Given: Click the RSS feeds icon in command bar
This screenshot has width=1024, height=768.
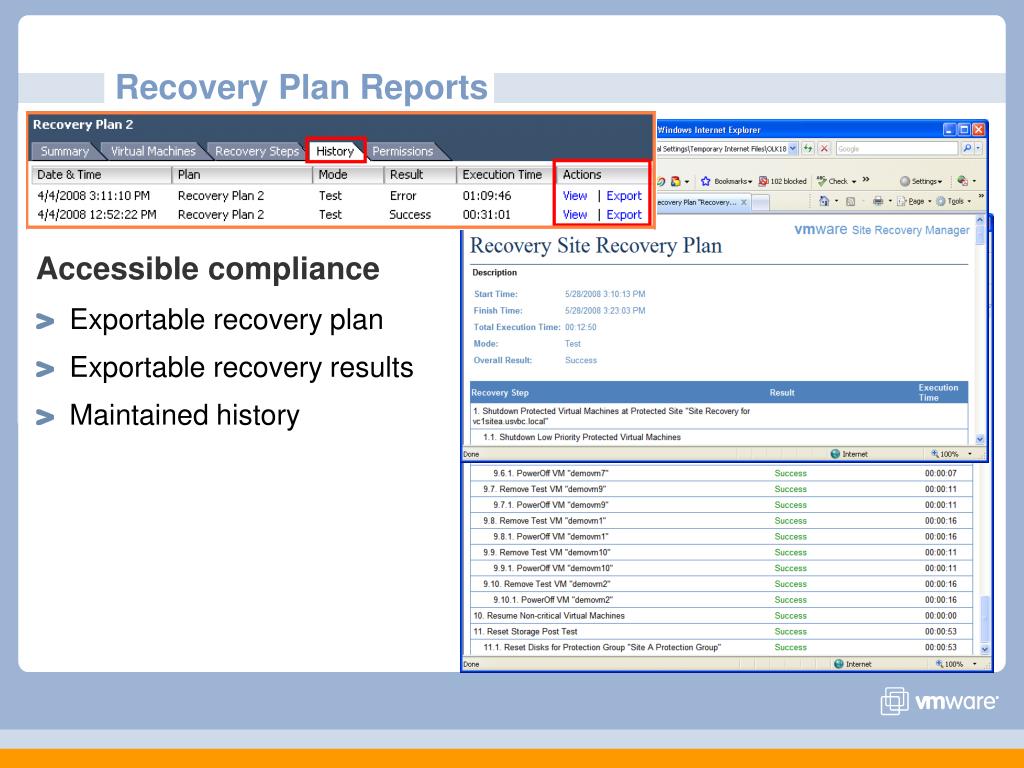Looking at the screenshot, I should click(850, 202).
